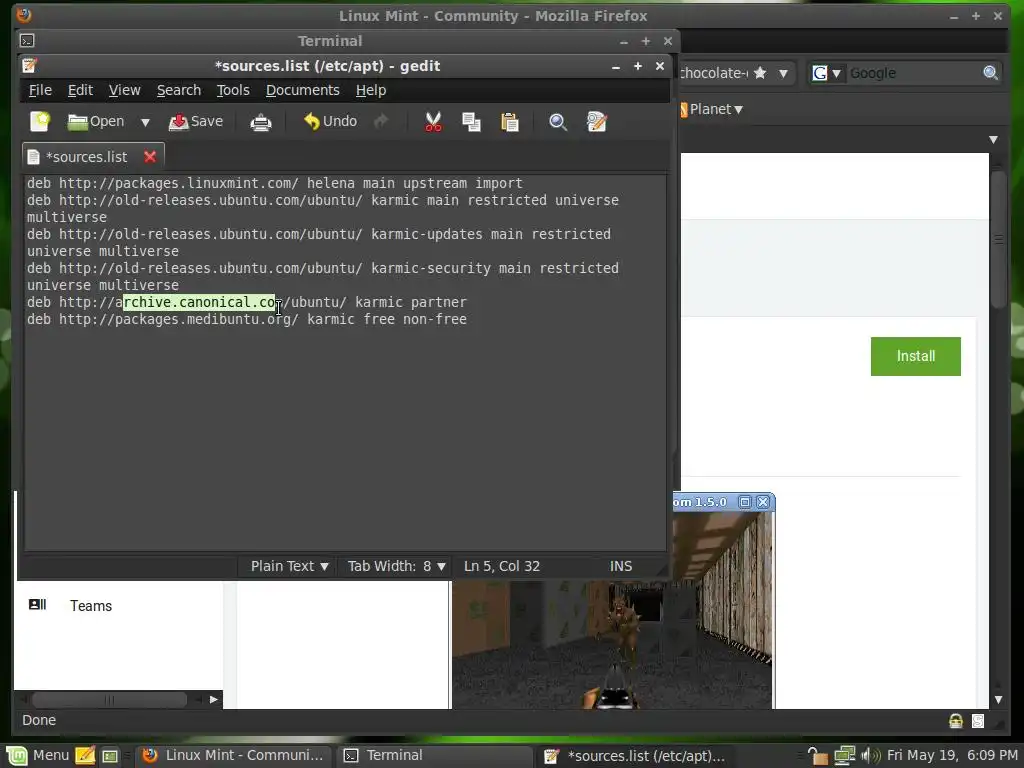Click the horizontal scrollbar right arrow
The height and width of the screenshot is (768, 1024).
click(213, 699)
